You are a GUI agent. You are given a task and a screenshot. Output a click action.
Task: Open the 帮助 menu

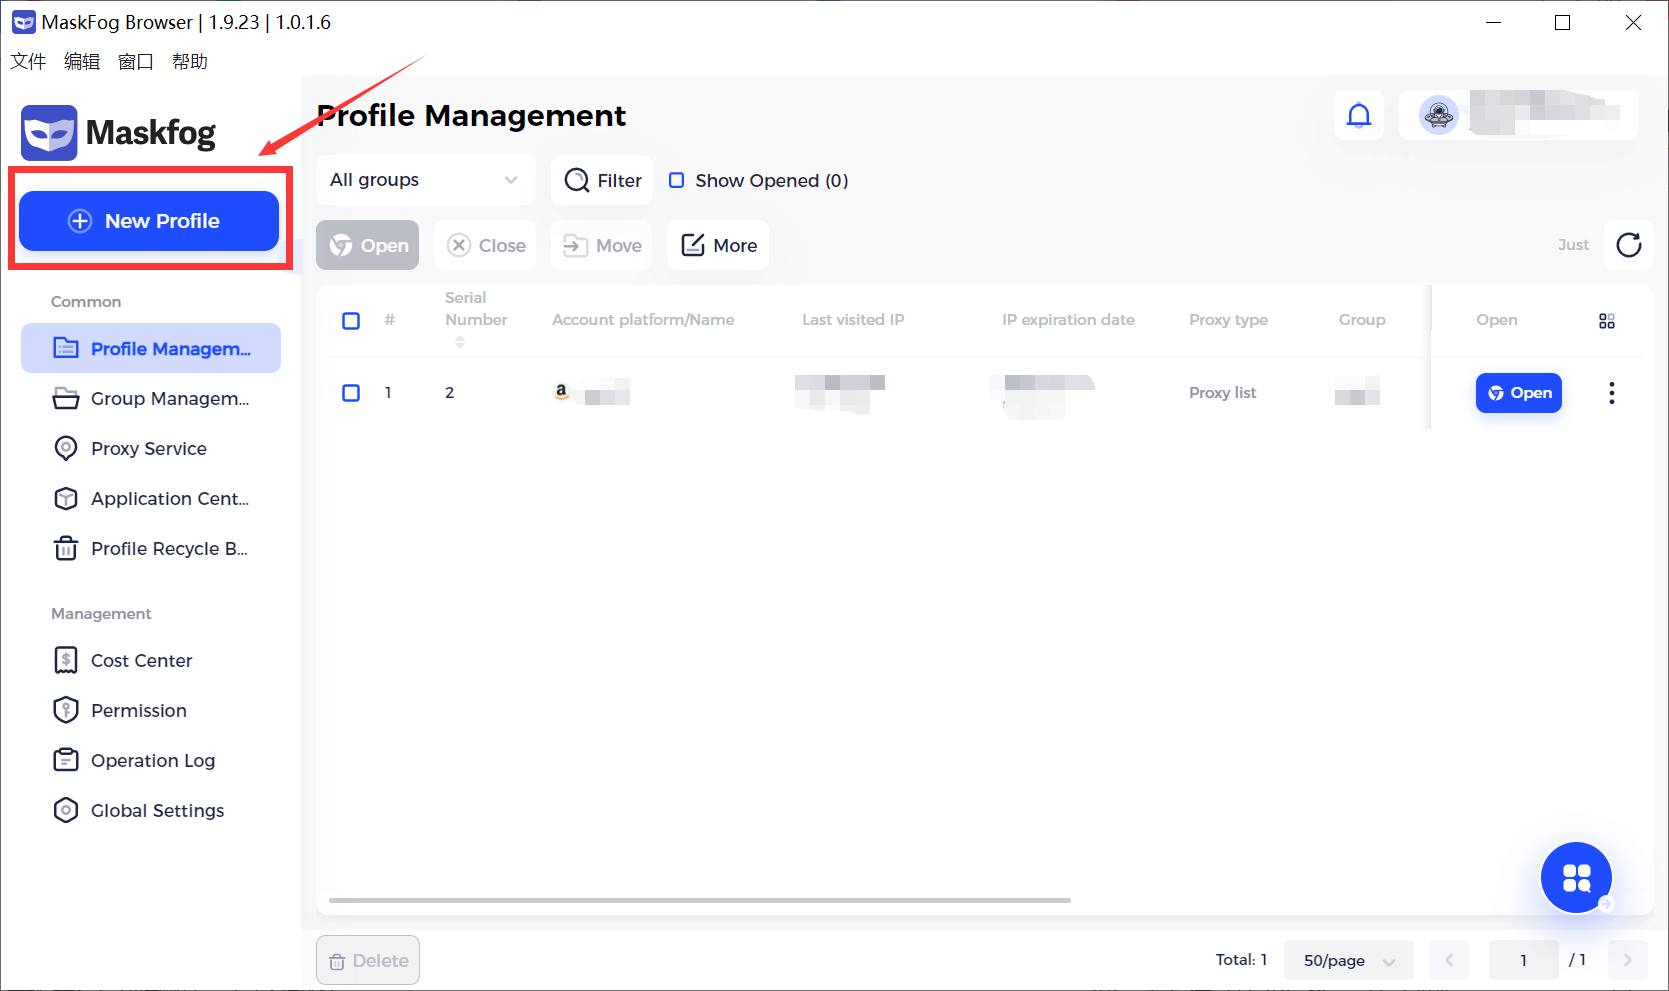(x=191, y=61)
